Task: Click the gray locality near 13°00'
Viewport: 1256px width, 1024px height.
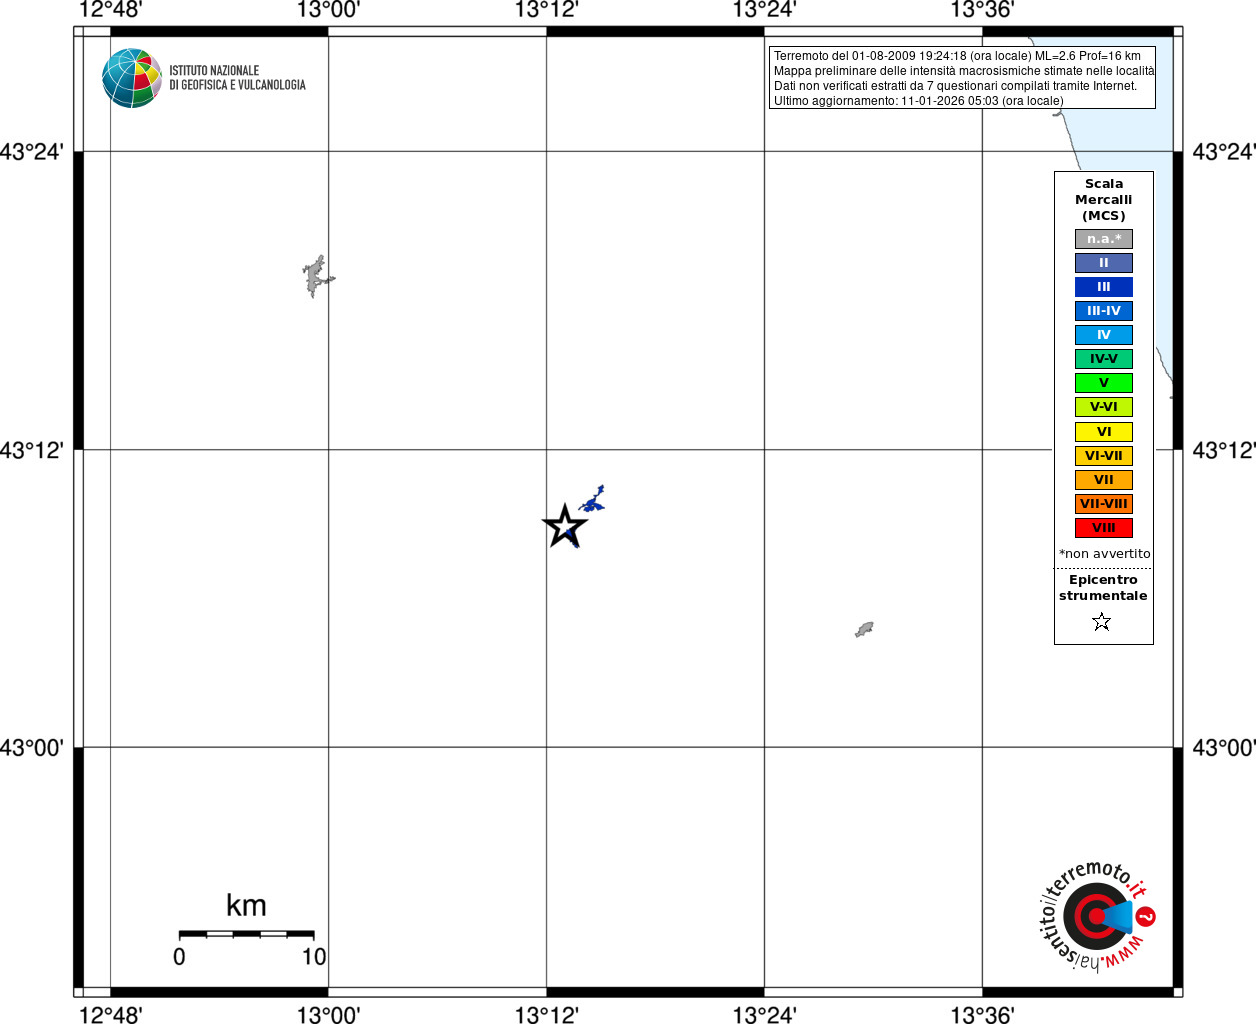Action: tap(317, 276)
